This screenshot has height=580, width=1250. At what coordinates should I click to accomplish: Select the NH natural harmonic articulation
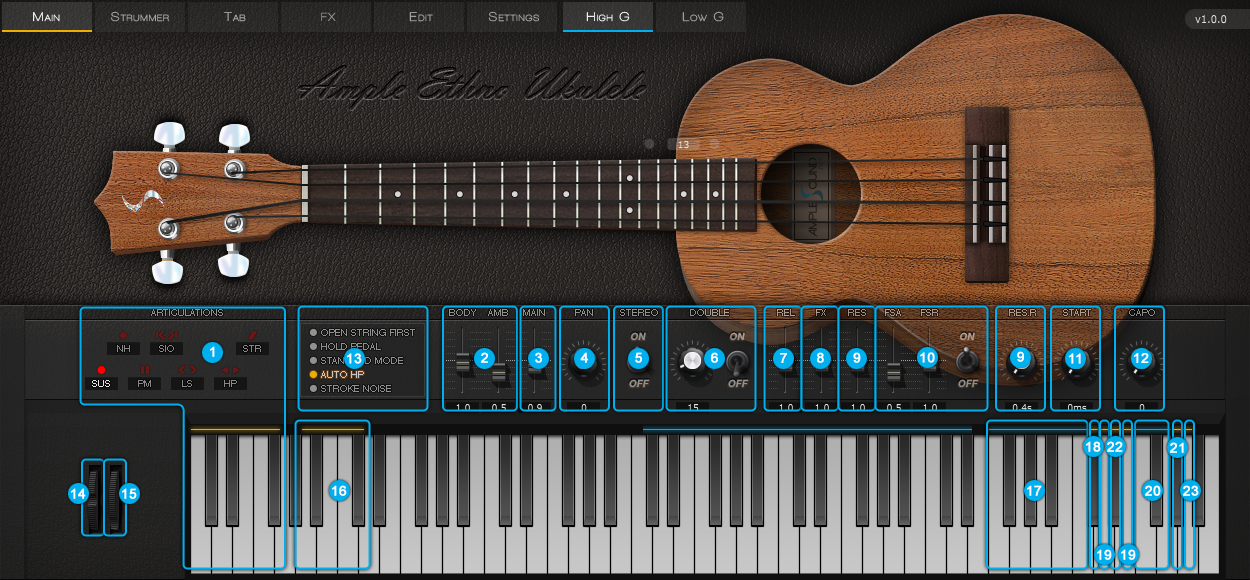[x=123, y=348]
